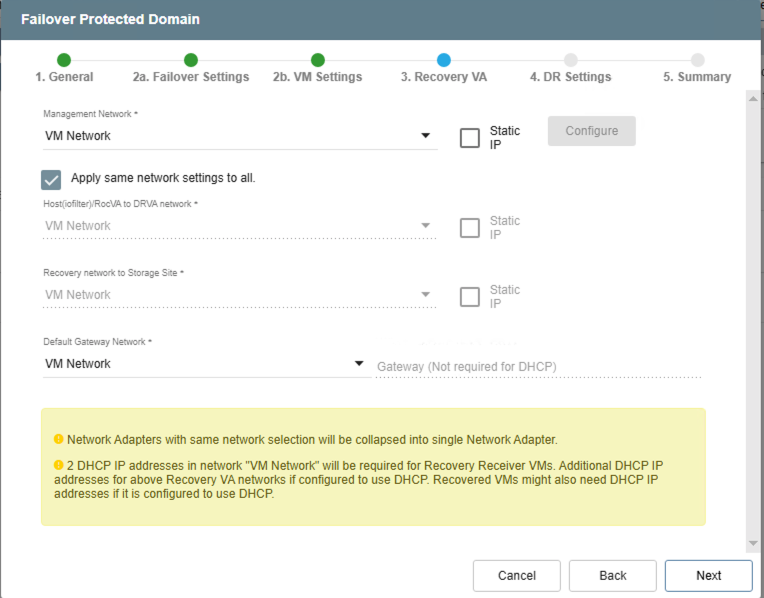Click the vertical scrollbar down arrow

pyautogui.click(x=753, y=543)
